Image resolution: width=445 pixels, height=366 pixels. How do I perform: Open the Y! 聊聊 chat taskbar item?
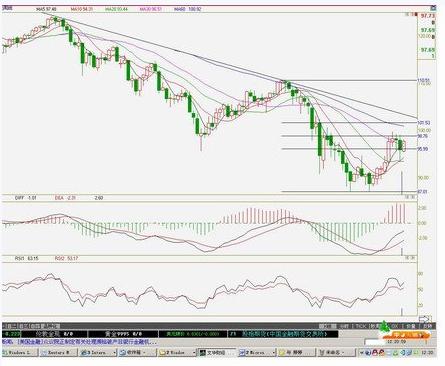tap(296, 352)
